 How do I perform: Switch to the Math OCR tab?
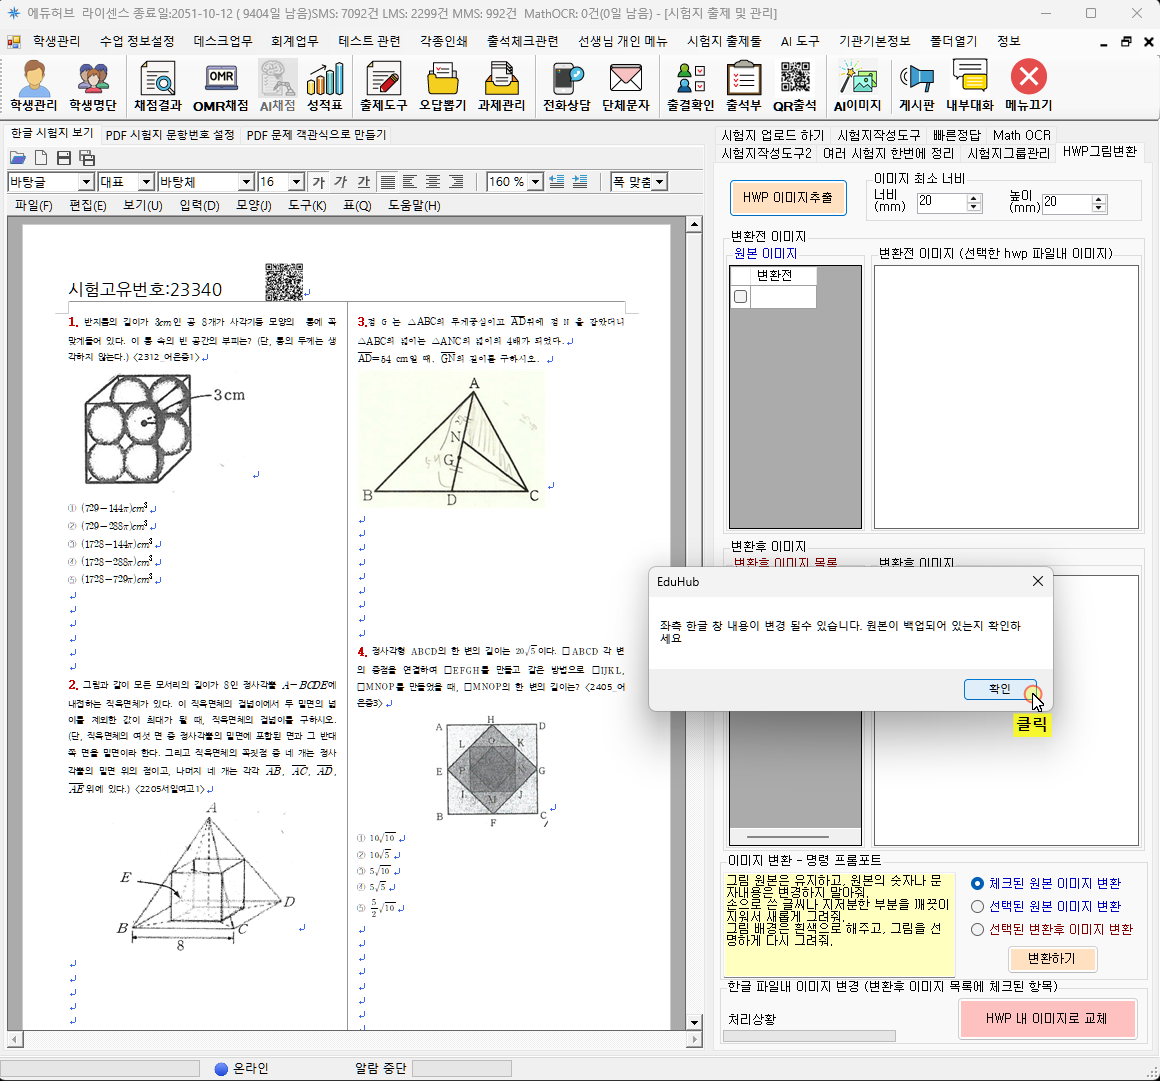coord(1021,135)
